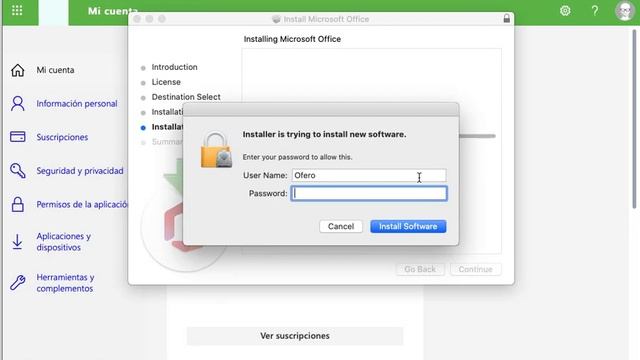The width and height of the screenshot is (640, 360).
Task: Click the magnifier icon for Seguridad y privacidad
Action: pyautogui.click(x=18, y=171)
